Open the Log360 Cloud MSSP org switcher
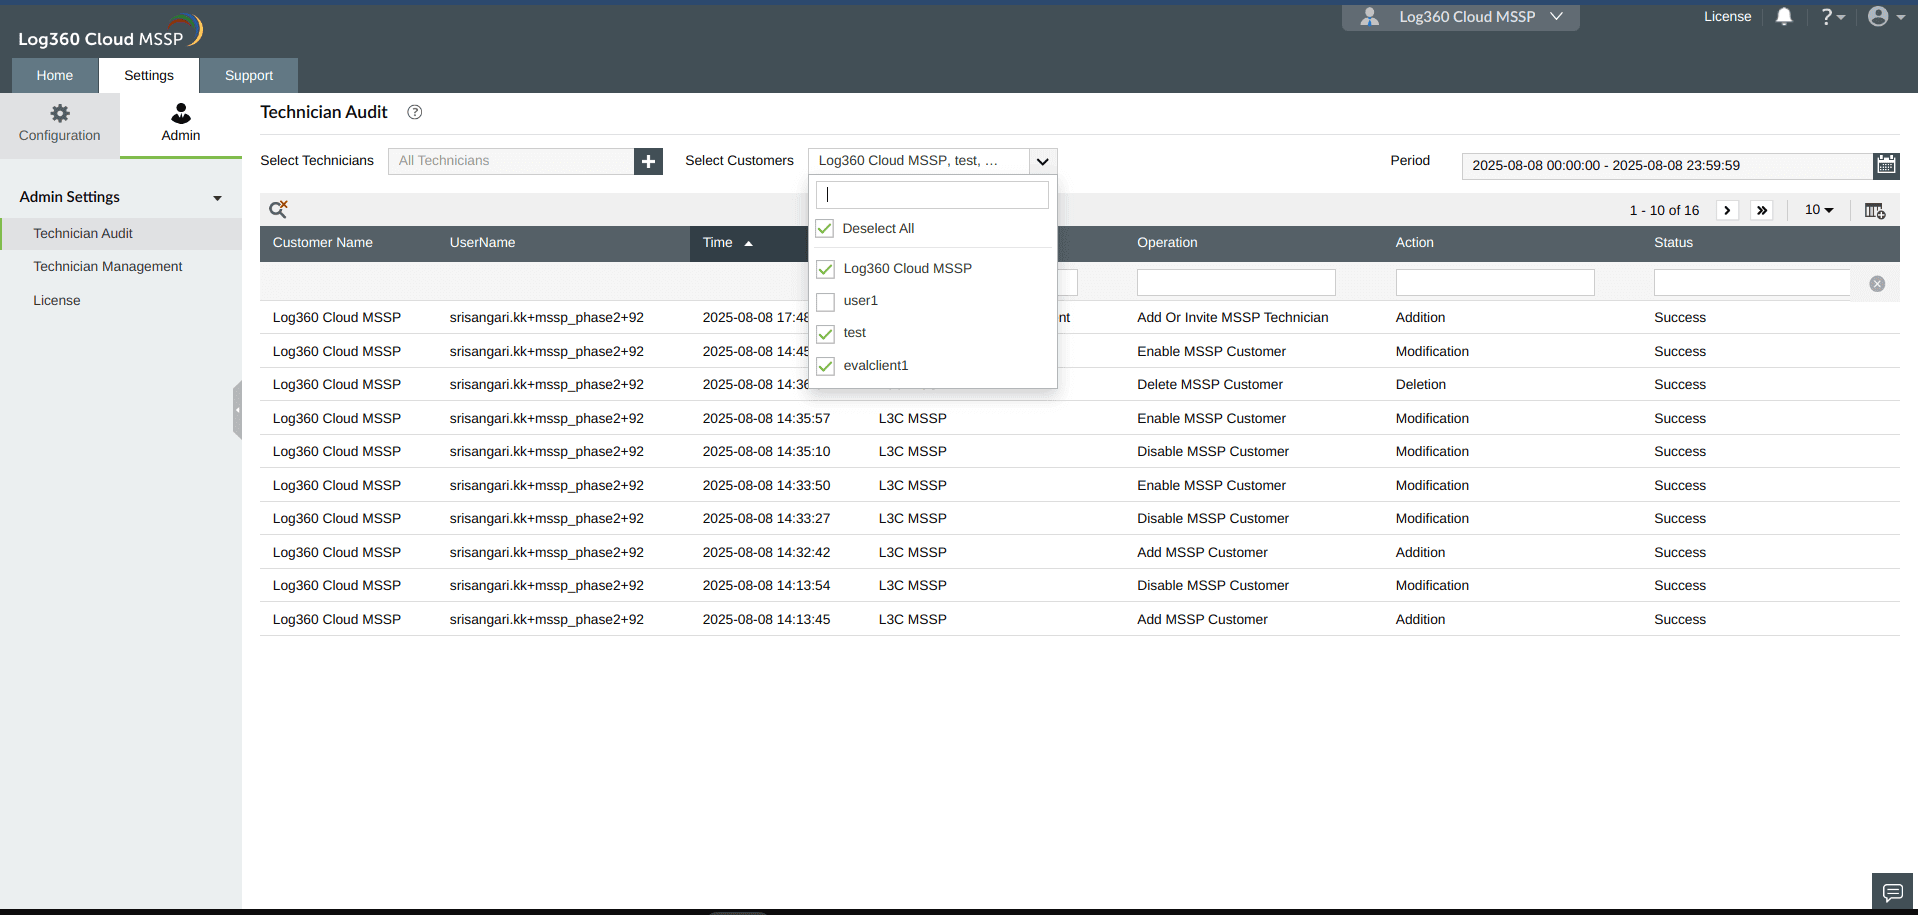Viewport: 1918px width, 915px height. pyautogui.click(x=1461, y=17)
